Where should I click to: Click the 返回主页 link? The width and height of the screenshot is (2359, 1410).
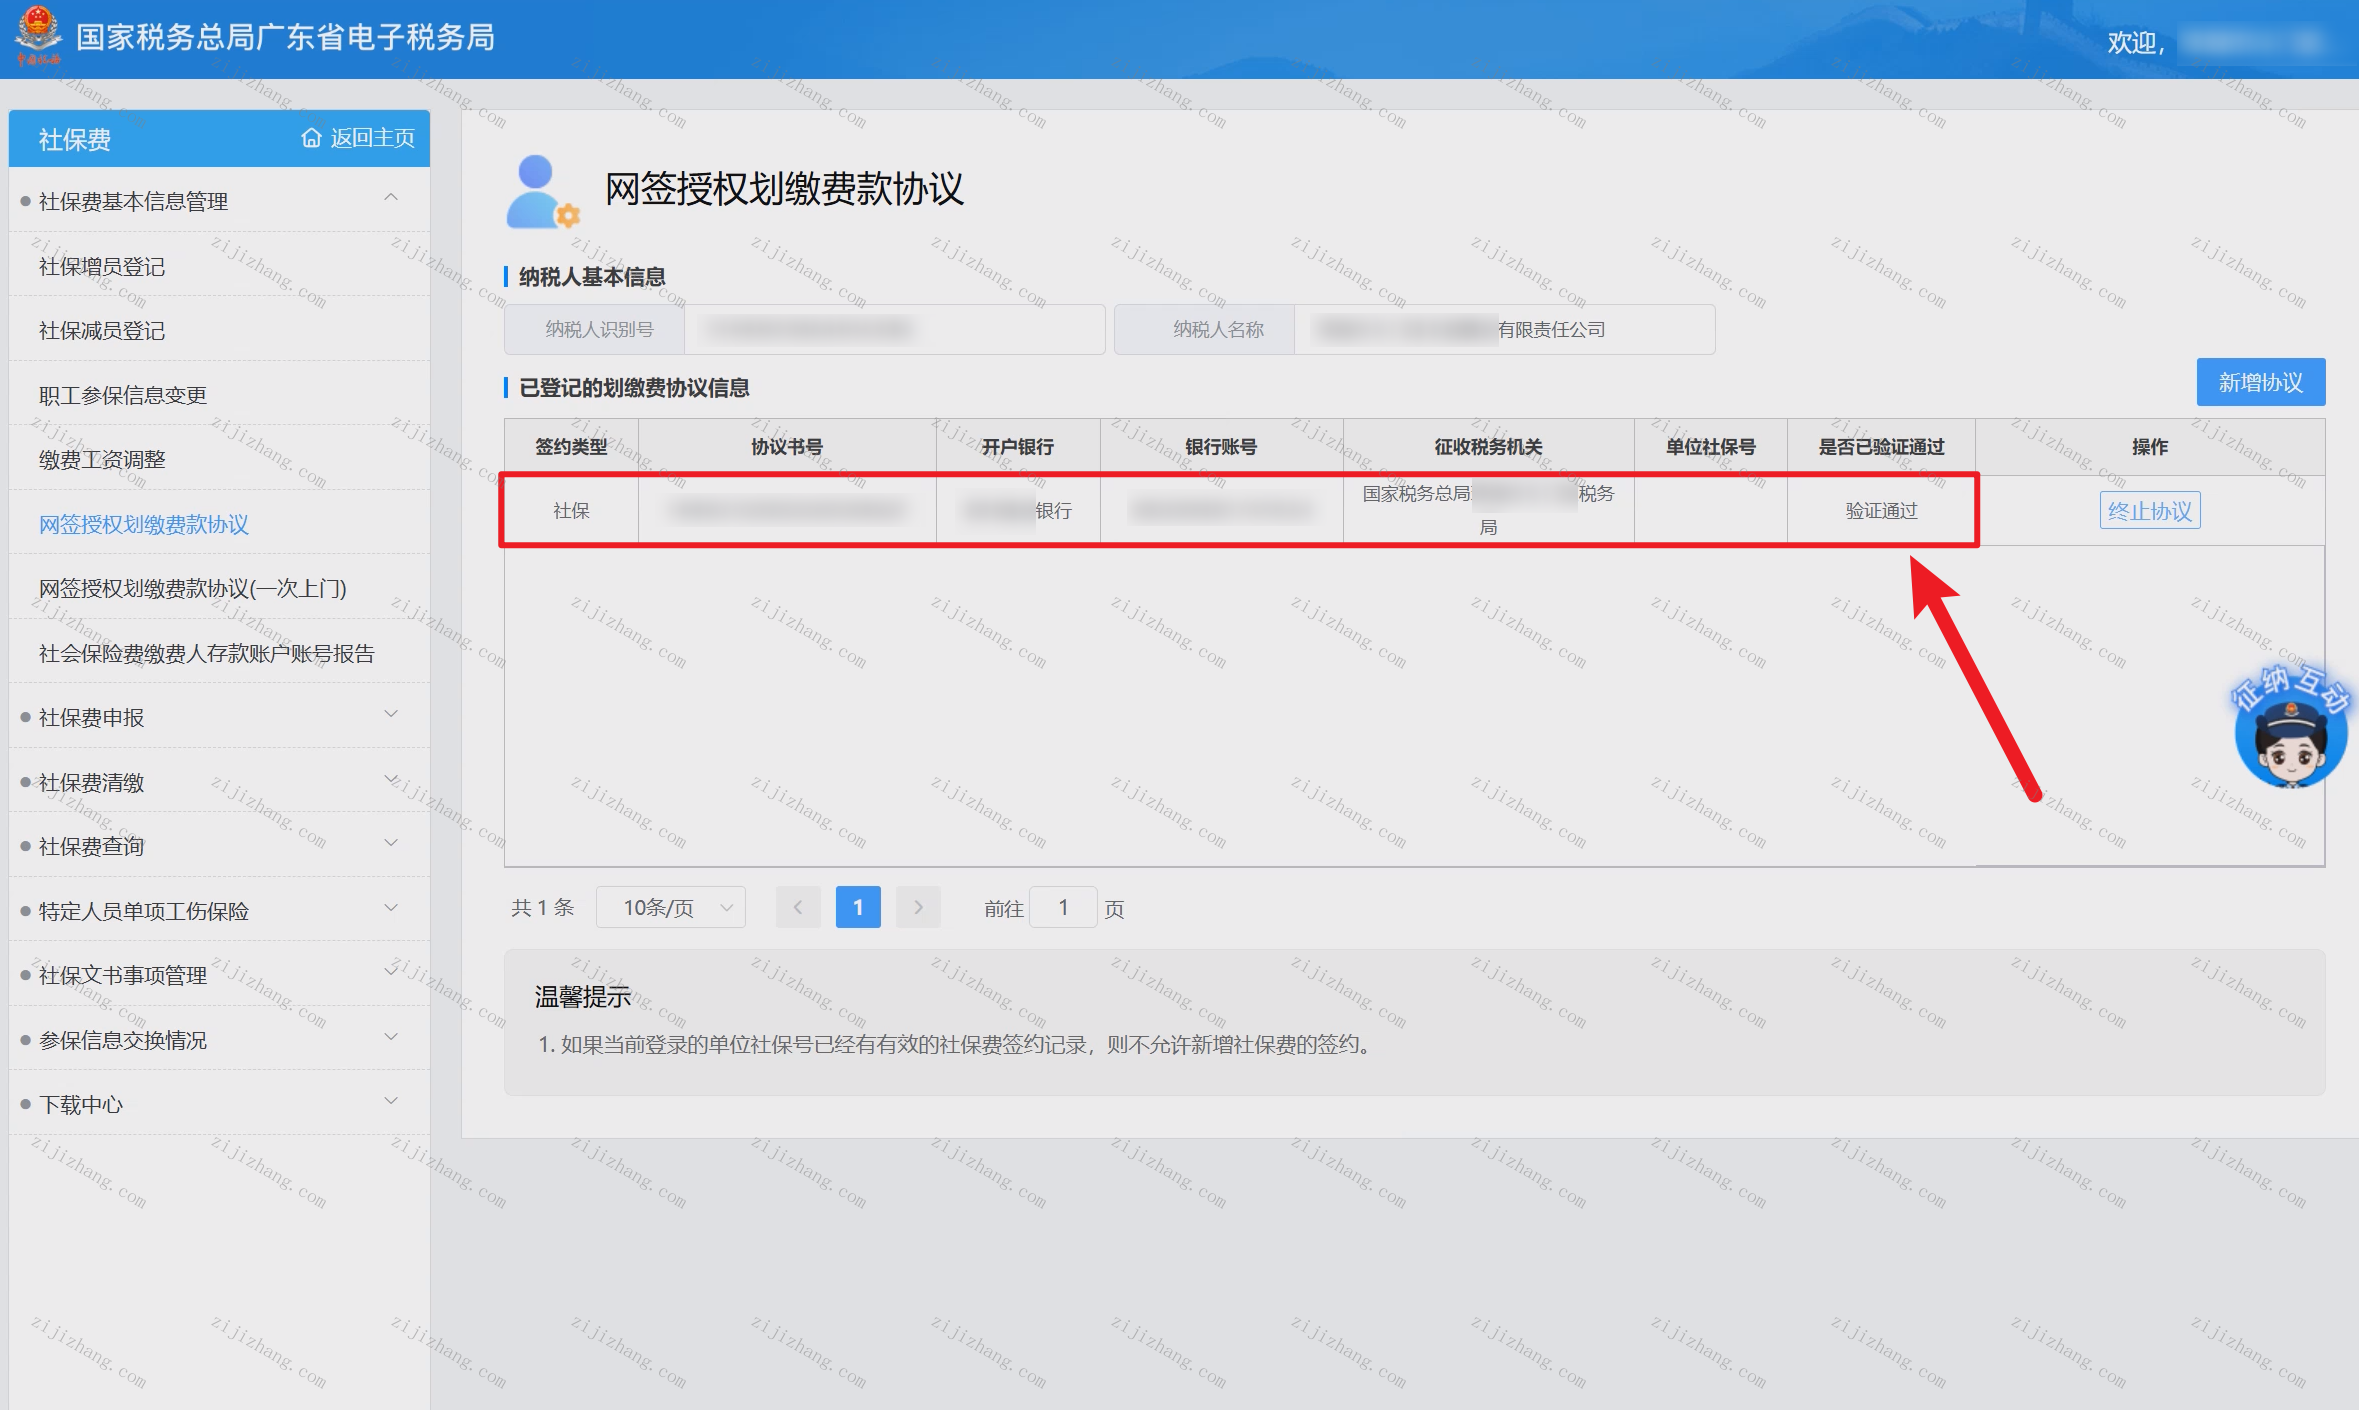click(372, 138)
